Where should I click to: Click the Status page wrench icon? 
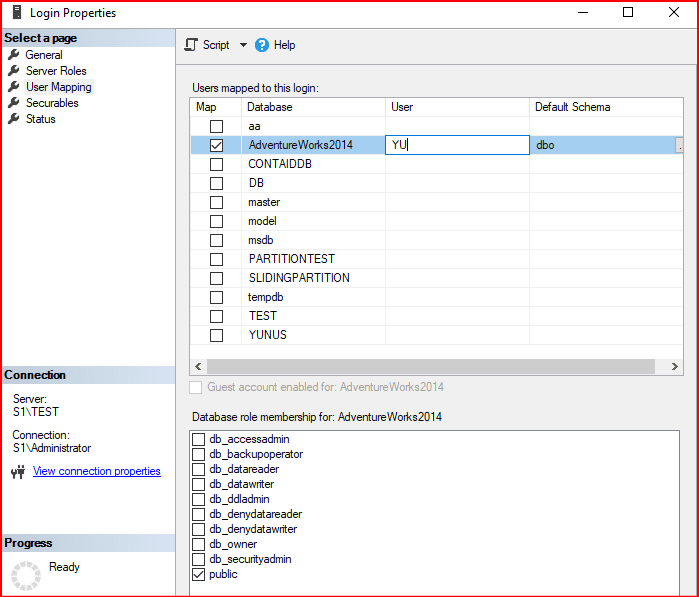pyautogui.click(x=14, y=119)
